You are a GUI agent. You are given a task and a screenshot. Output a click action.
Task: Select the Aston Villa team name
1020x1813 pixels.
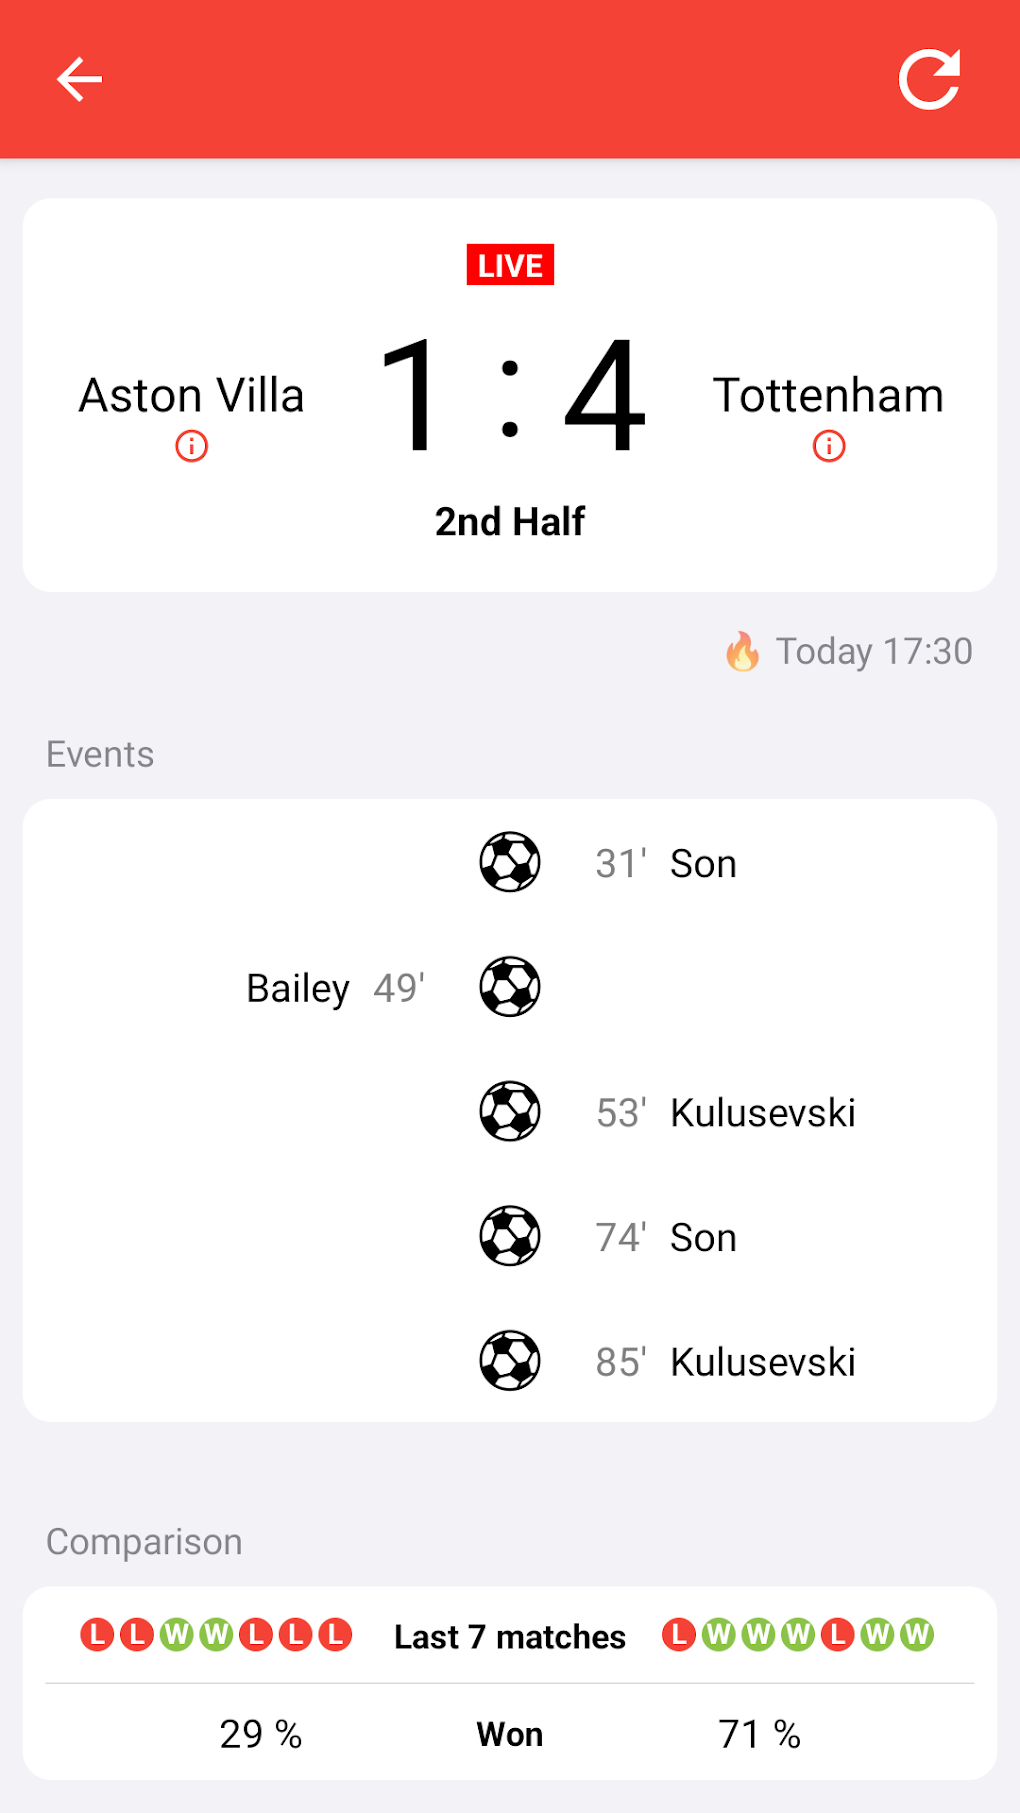coord(192,395)
